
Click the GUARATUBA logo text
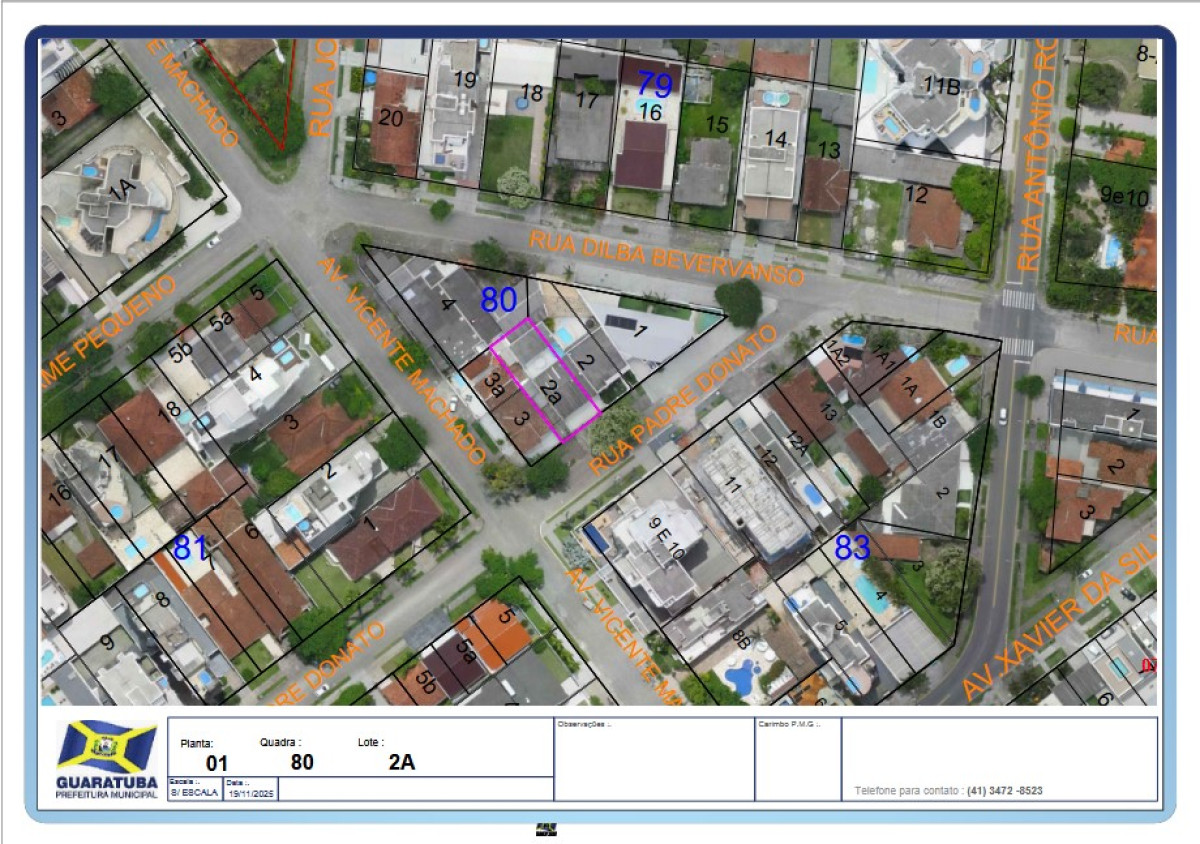107,782
